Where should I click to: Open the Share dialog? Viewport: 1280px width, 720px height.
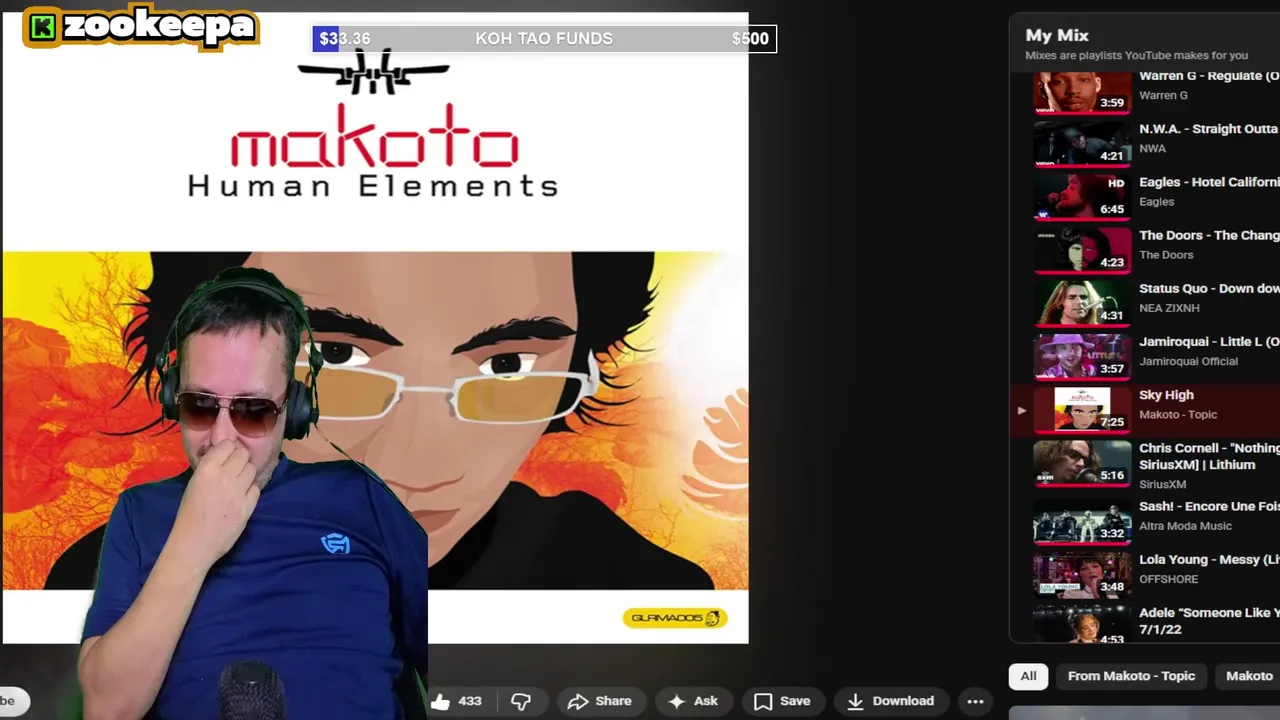pos(600,701)
